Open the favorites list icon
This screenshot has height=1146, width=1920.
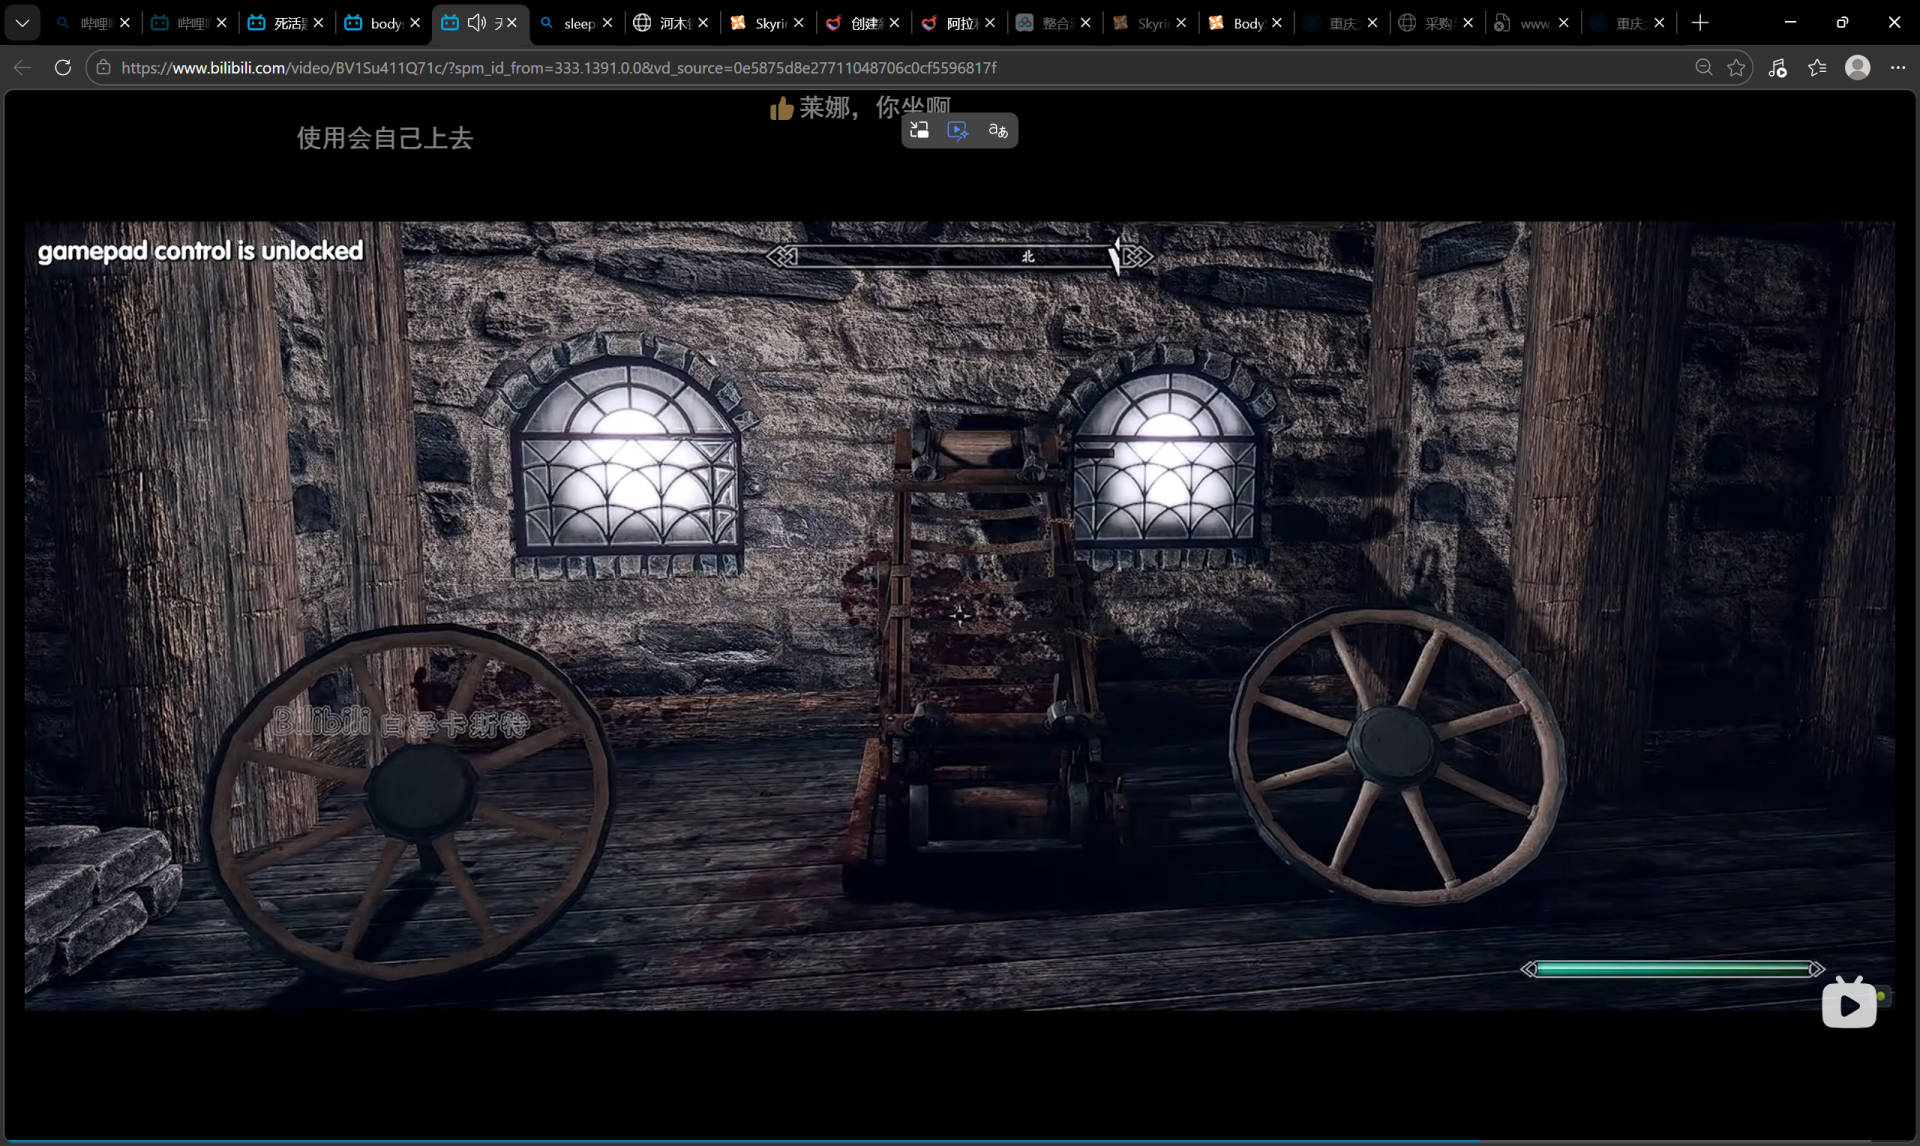1817,68
